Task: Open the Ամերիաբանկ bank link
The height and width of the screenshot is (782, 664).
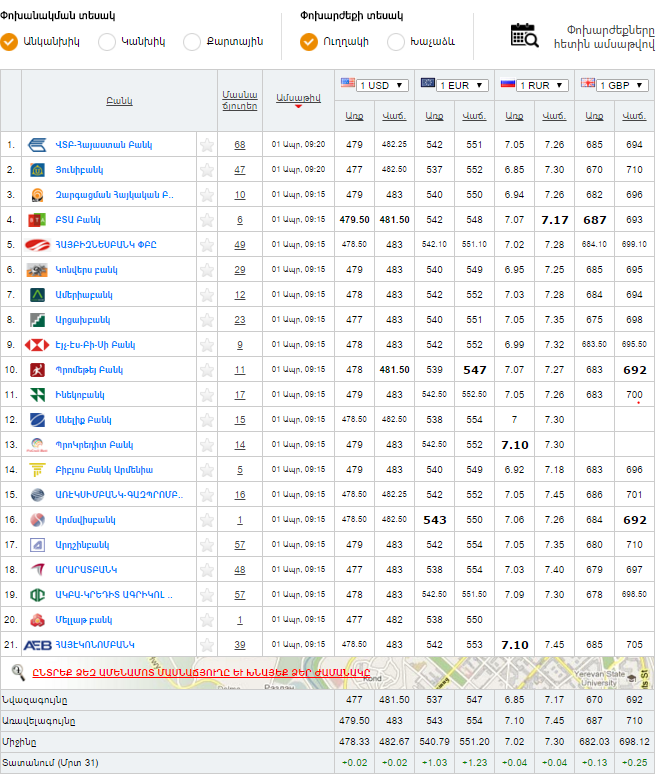Action: (85, 295)
